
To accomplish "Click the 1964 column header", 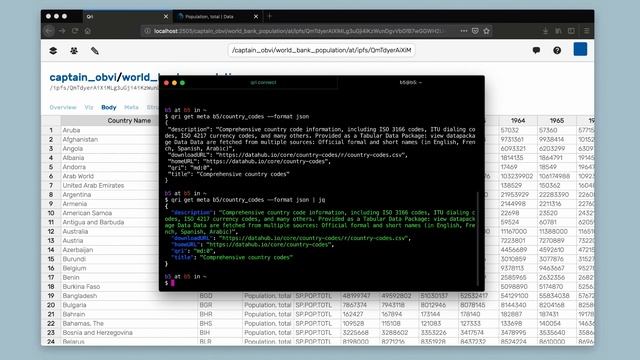I will (x=518, y=120).
